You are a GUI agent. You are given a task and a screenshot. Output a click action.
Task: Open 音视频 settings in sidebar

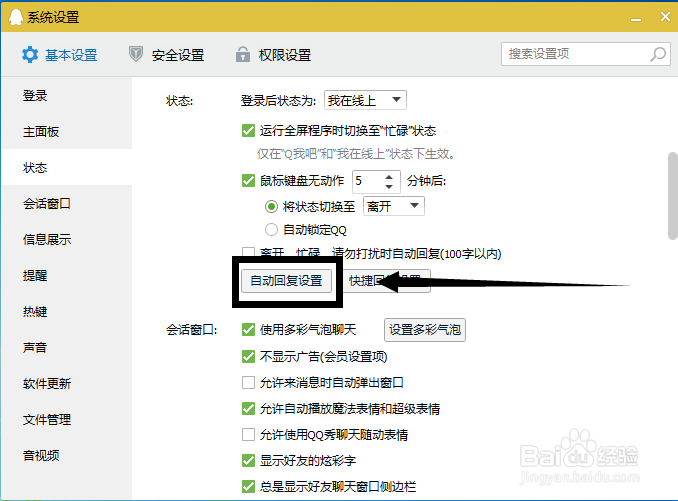[x=67, y=455]
